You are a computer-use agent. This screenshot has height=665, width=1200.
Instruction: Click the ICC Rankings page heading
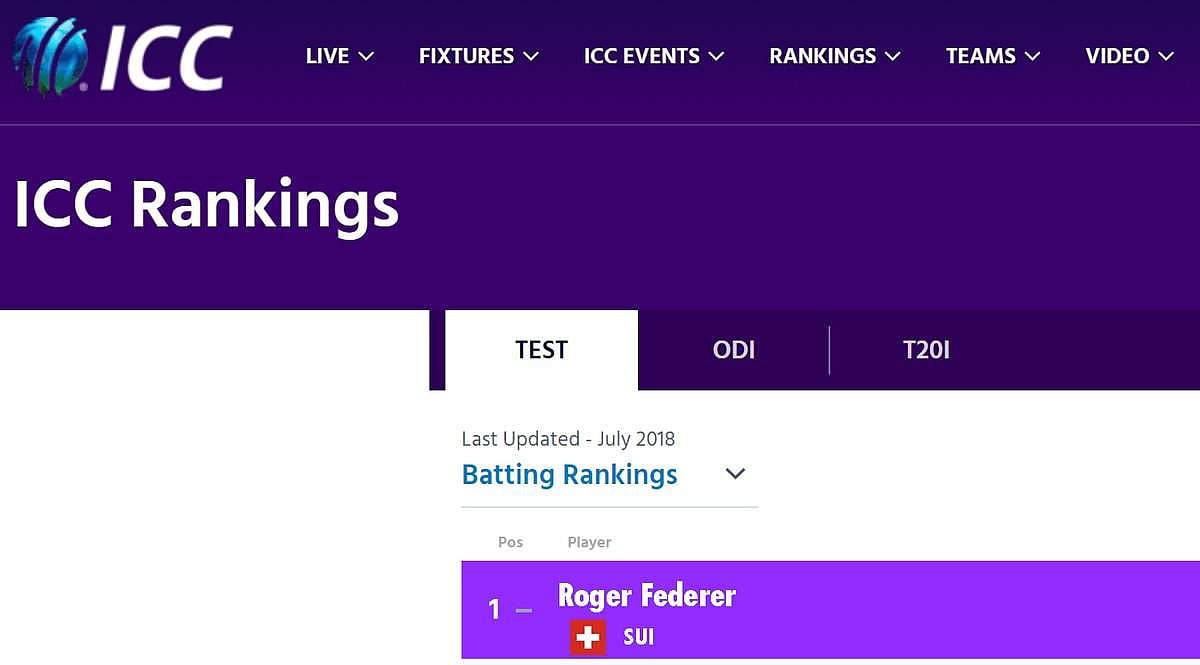[x=206, y=205]
